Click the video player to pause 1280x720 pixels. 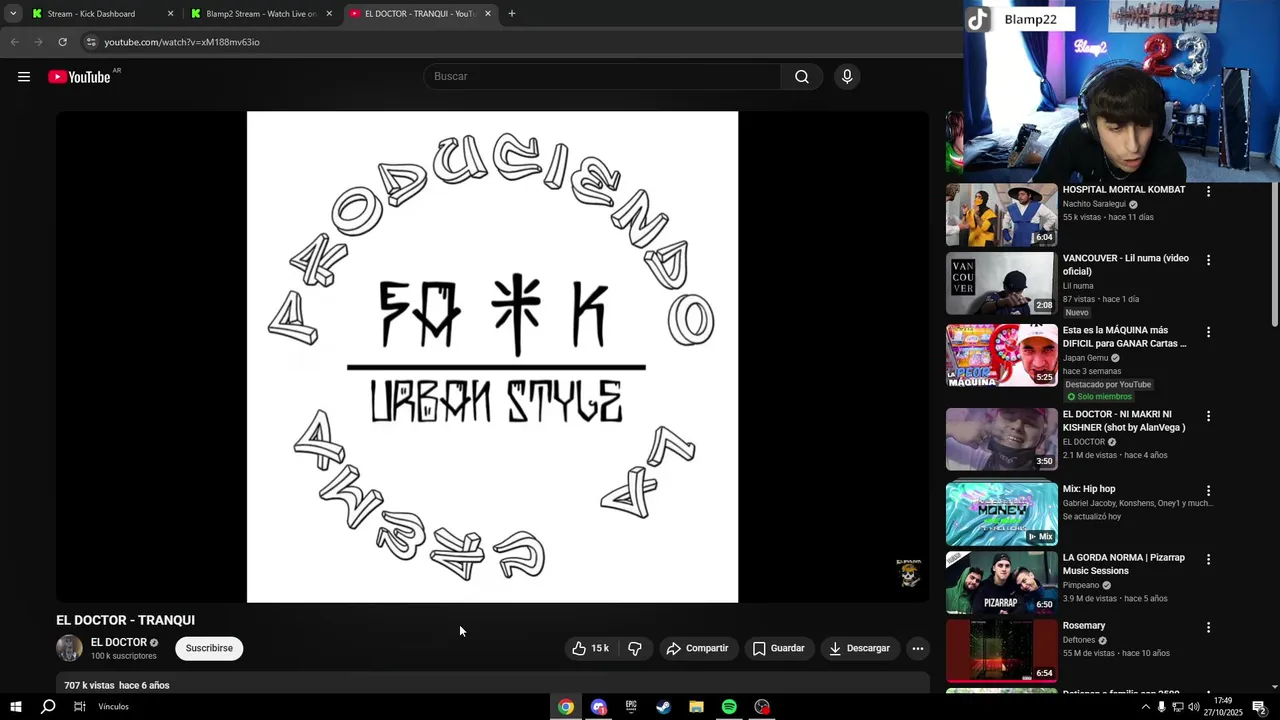492,357
